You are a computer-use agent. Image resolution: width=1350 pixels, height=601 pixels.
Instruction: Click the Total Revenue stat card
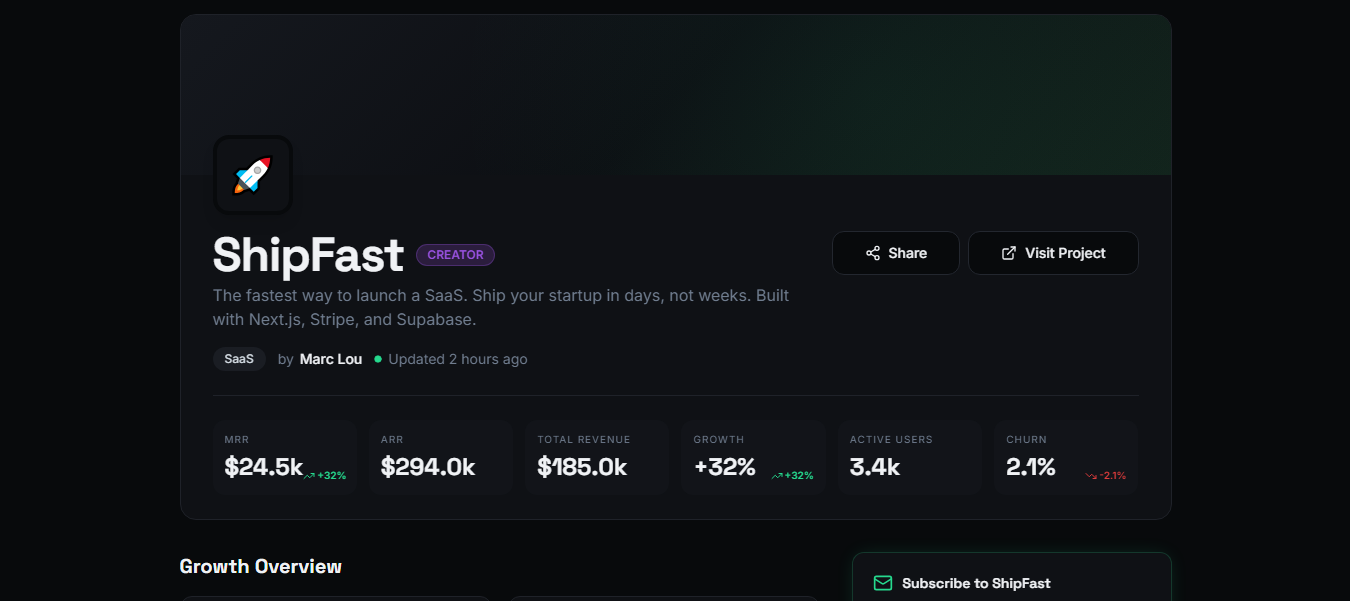click(597, 456)
